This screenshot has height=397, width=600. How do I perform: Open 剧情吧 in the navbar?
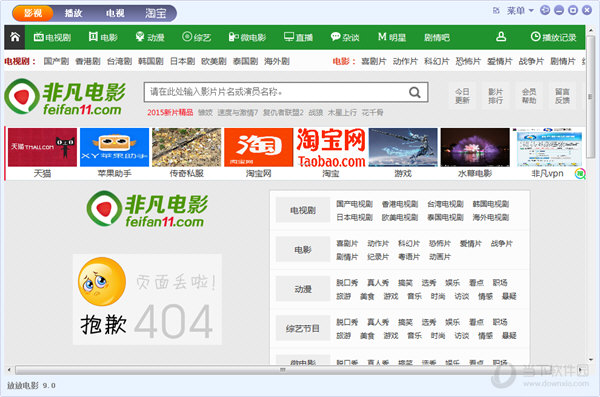tap(437, 38)
